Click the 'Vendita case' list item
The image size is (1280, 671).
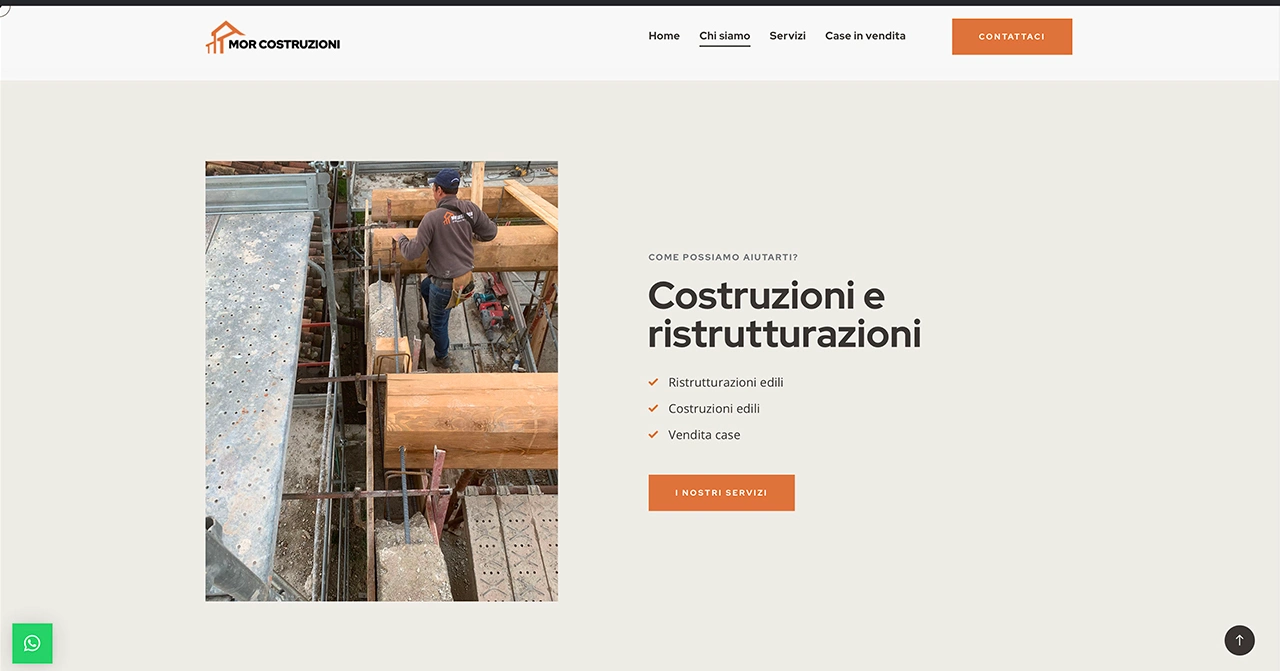point(704,434)
